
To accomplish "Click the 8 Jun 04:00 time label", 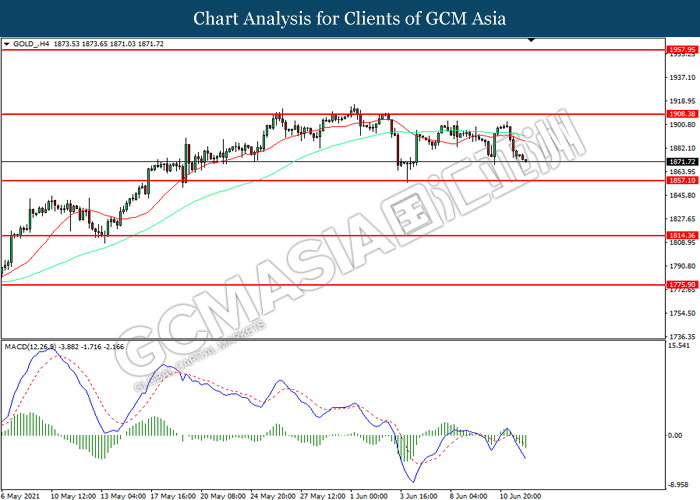I will tap(469, 496).
